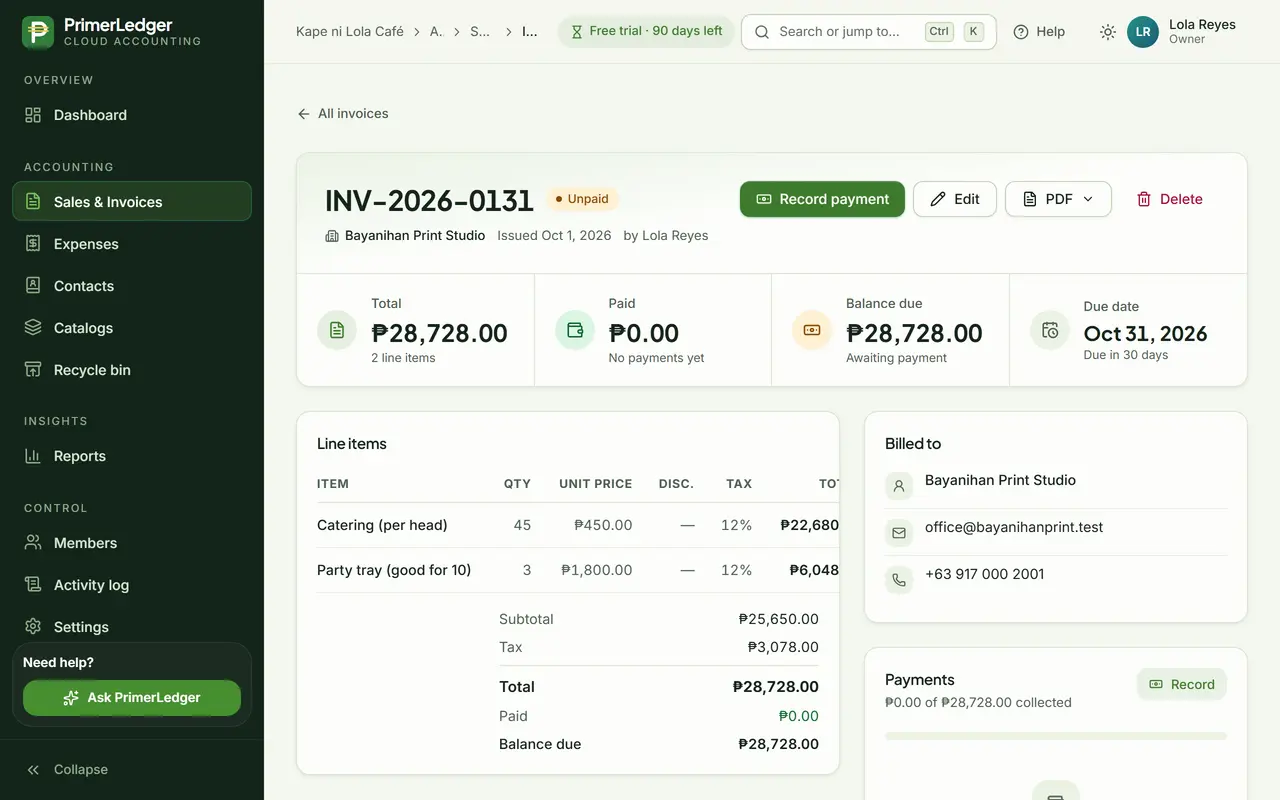
Task: Go to Contacts using the sidebar icon
Action: click(x=33, y=285)
